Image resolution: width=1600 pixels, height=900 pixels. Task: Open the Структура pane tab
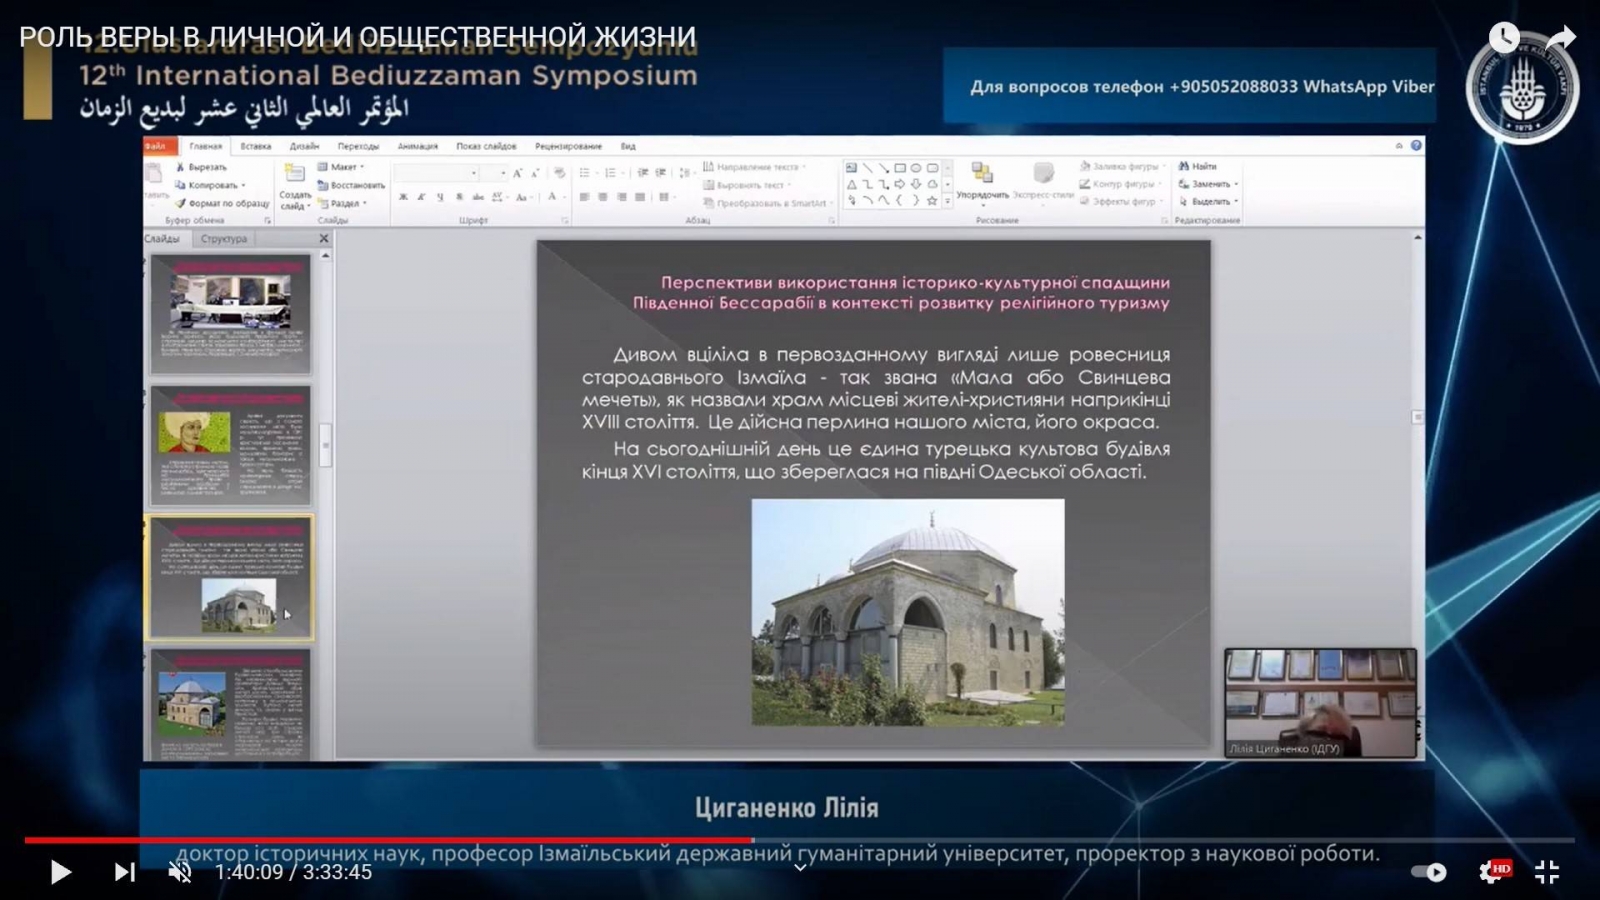tap(223, 239)
